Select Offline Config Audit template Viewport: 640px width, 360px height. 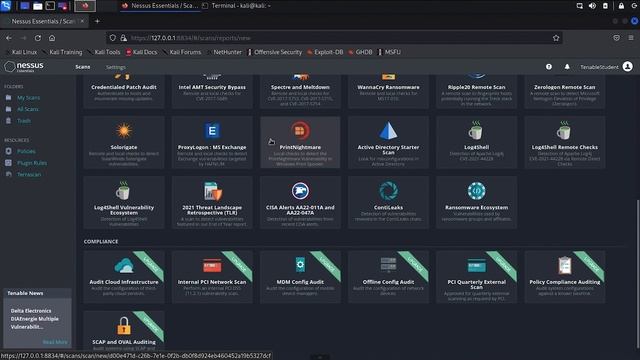pyautogui.click(x=388, y=277)
